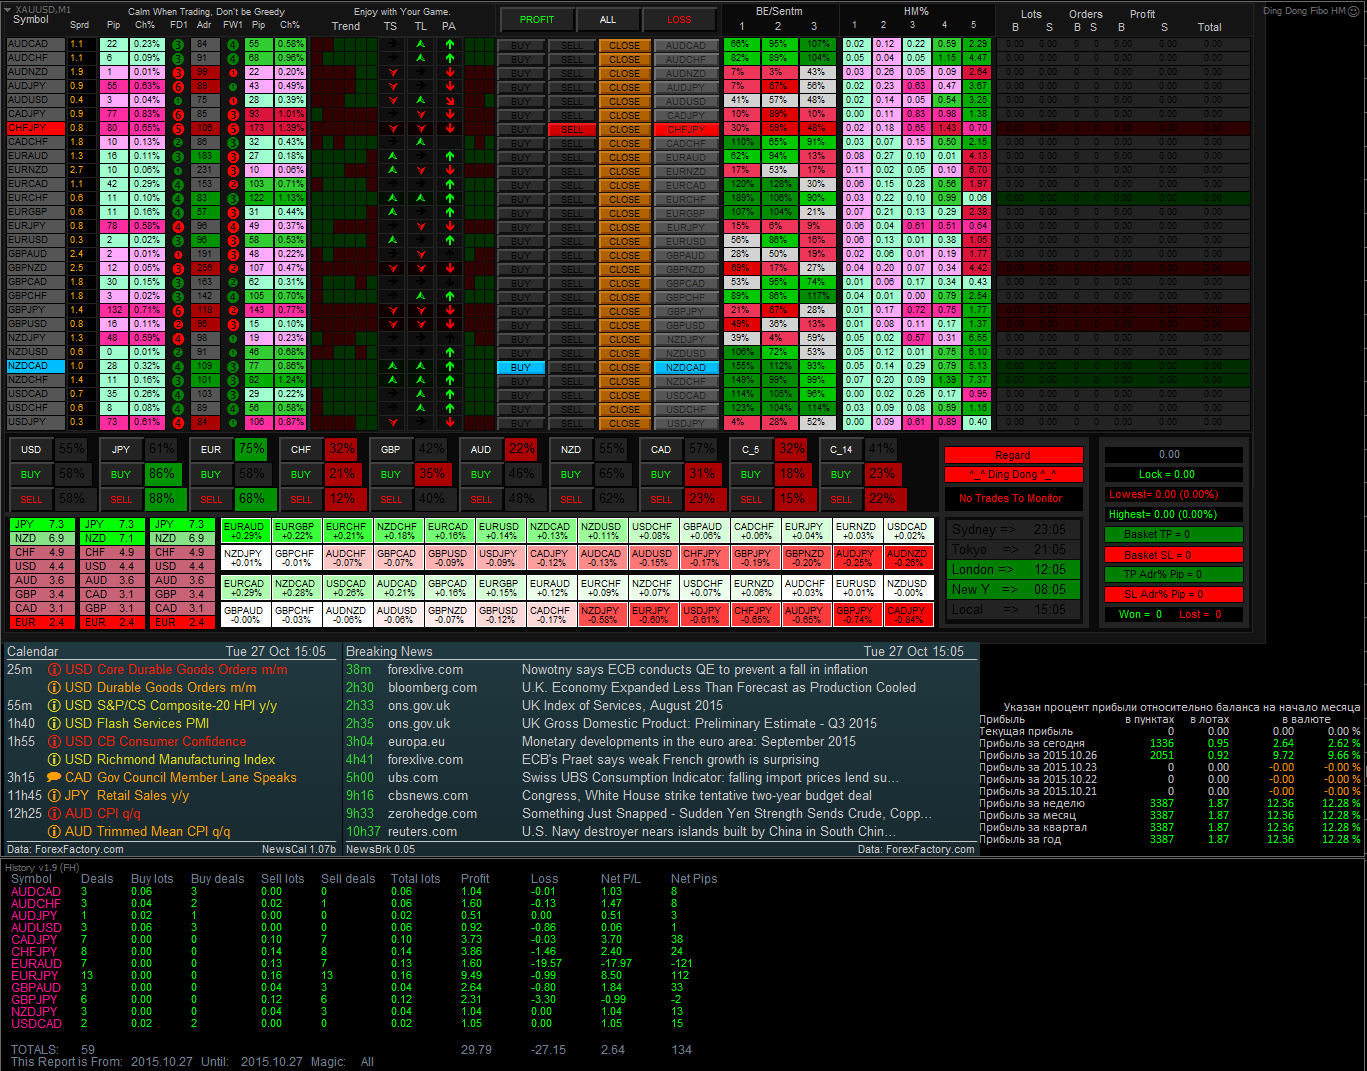Select the ALL filter button

608,20
